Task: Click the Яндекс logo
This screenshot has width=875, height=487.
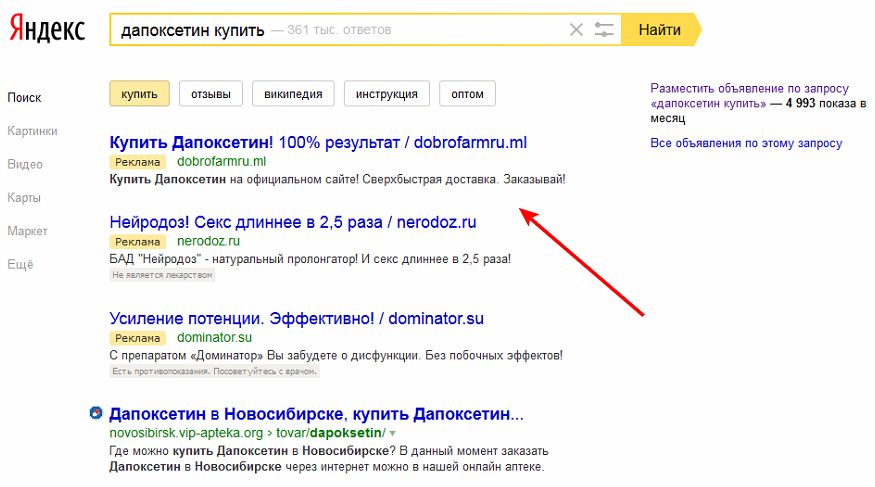Action: pos(47,29)
